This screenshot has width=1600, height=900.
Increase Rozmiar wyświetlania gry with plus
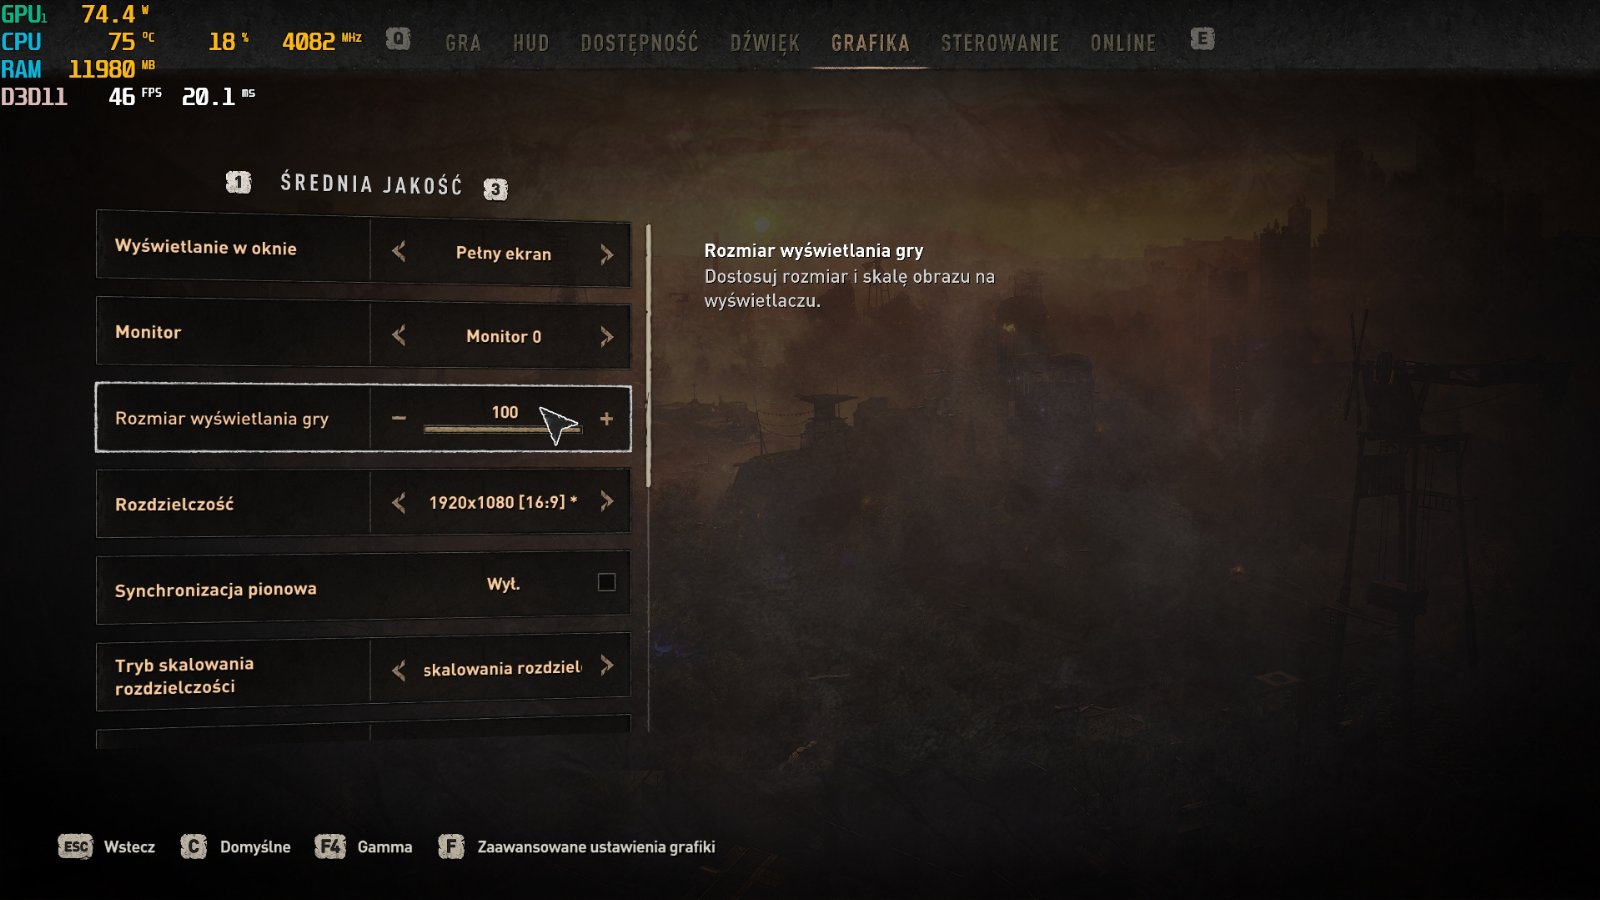pos(606,419)
